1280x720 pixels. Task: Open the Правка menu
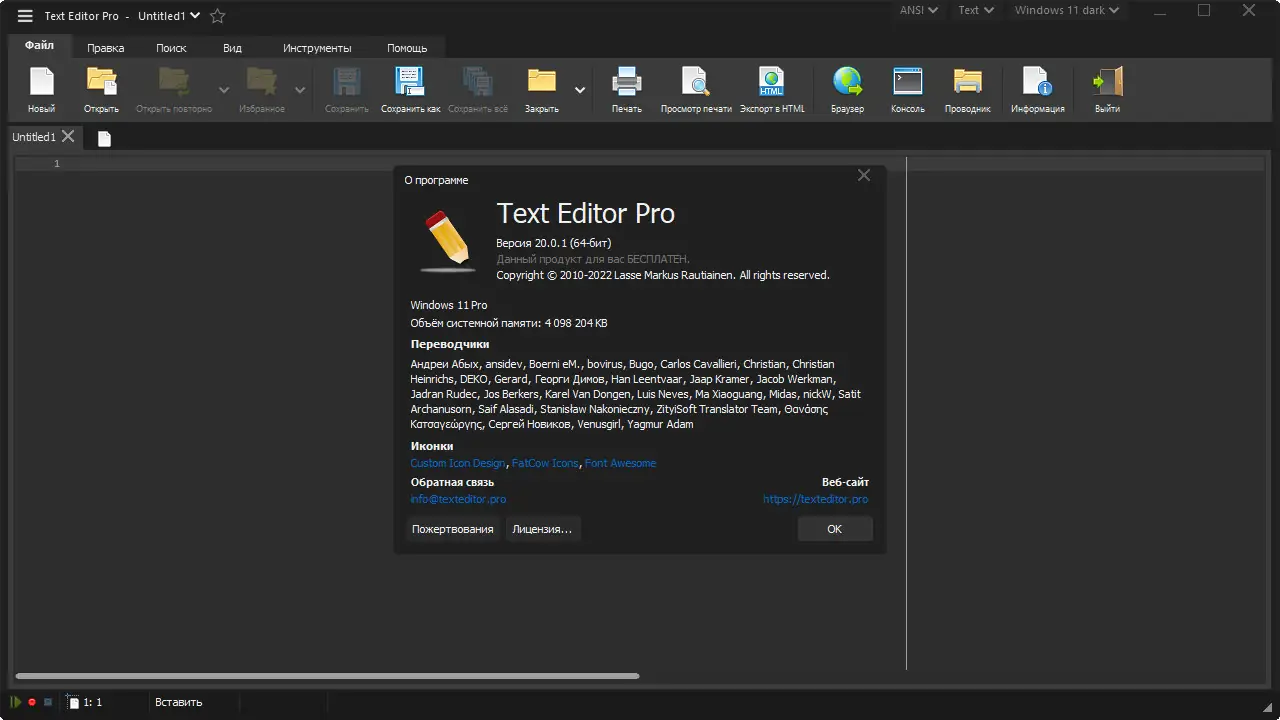pos(105,47)
